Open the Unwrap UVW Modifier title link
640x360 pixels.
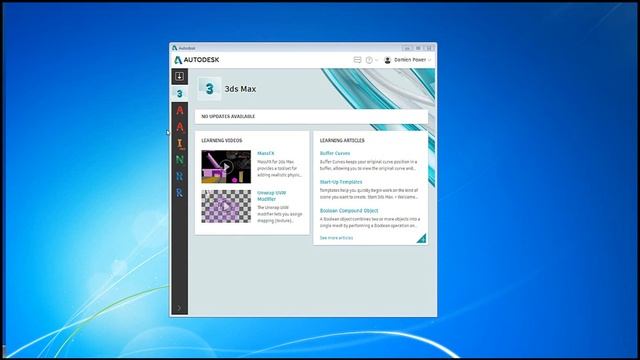[x=271, y=196]
